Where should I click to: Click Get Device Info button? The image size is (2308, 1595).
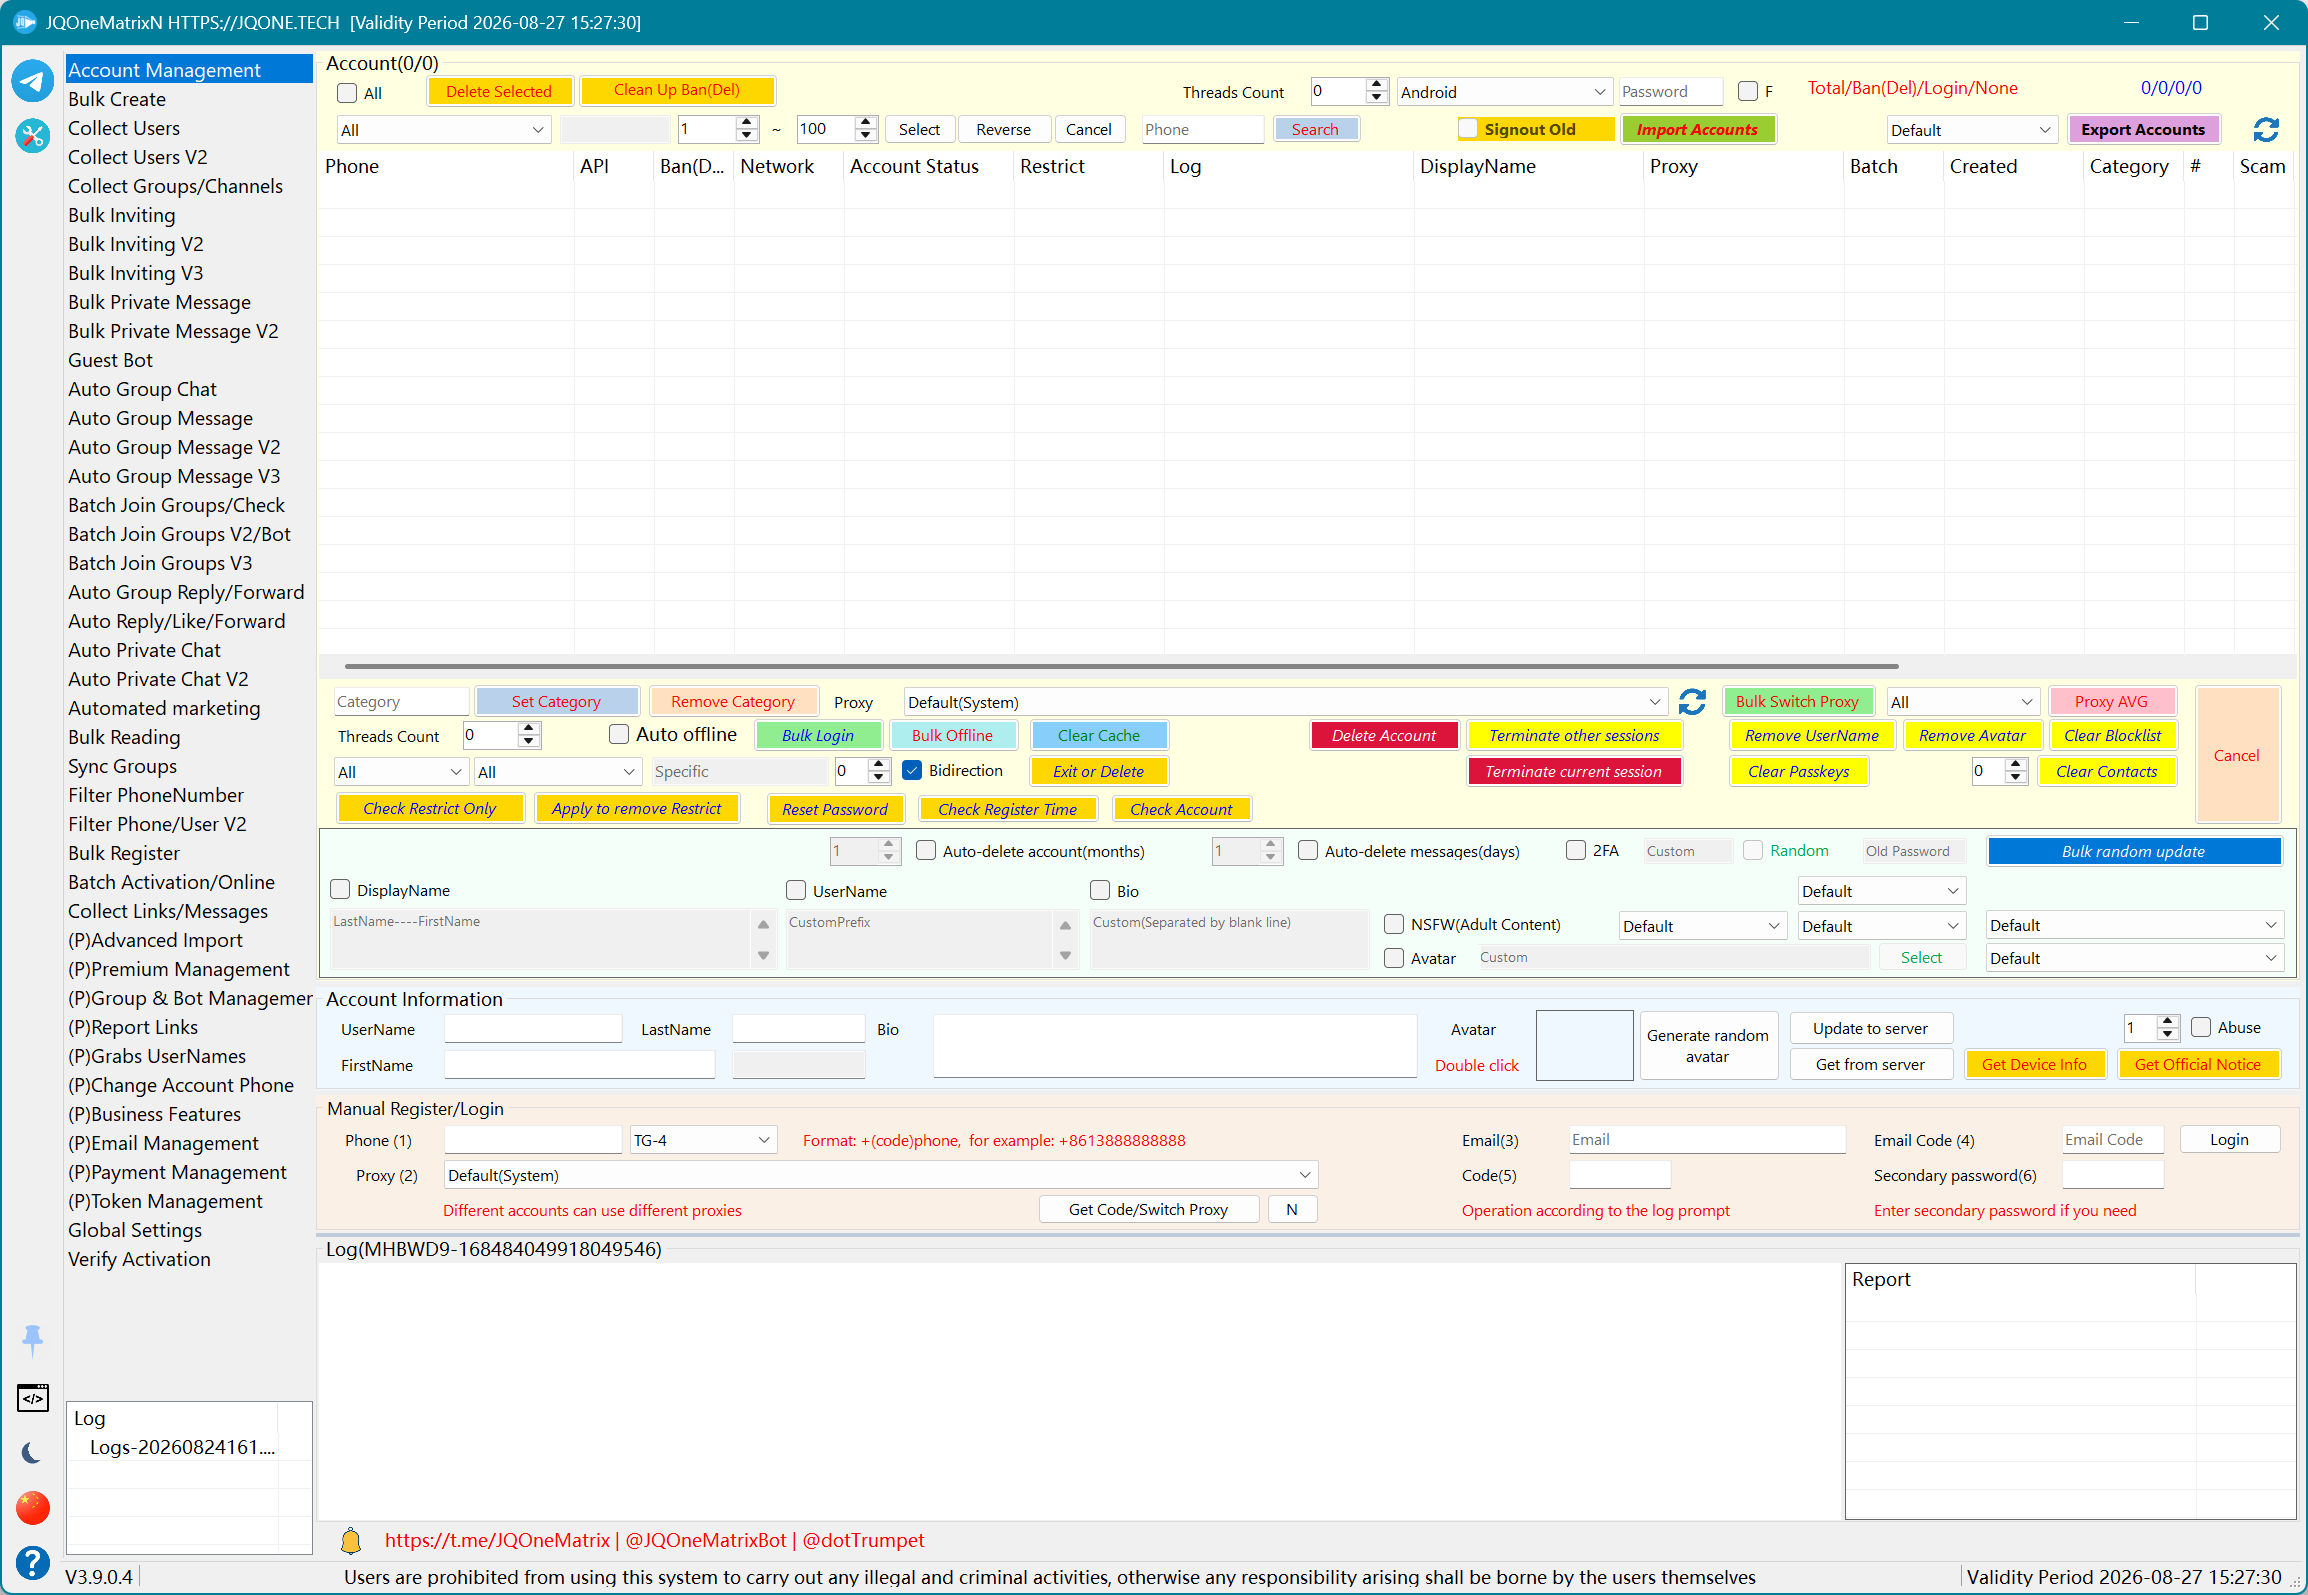click(x=2034, y=1064)
